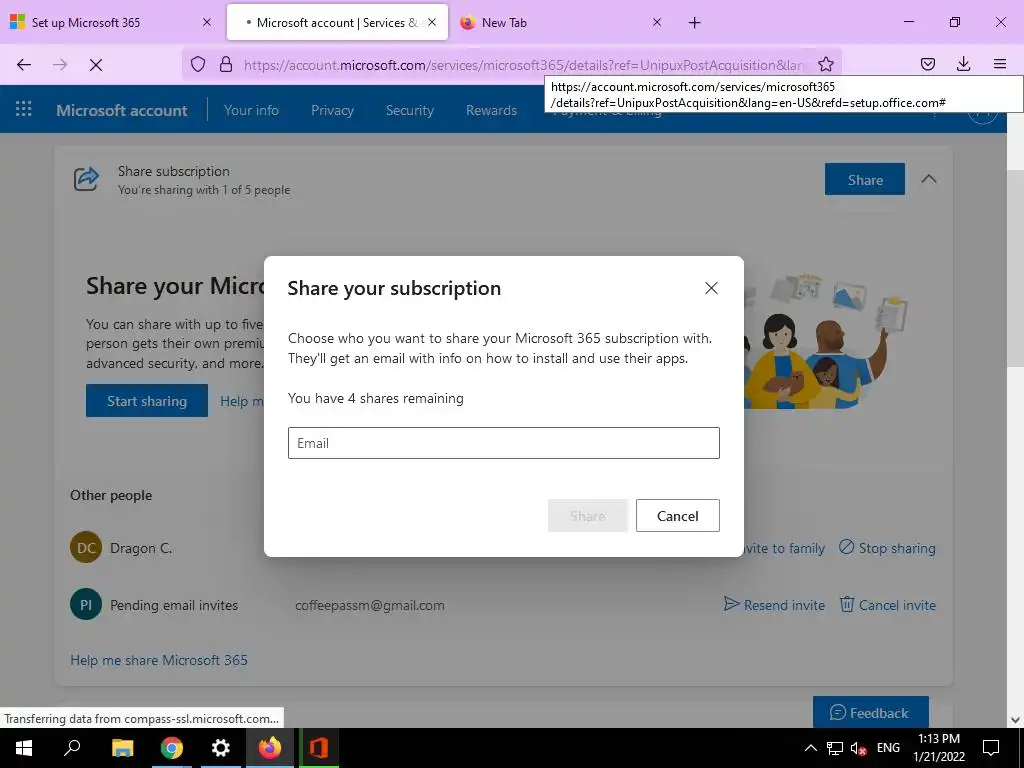Open the Rewards menu item
Screen dimensions: 1024x768
(x=491, y=110)
